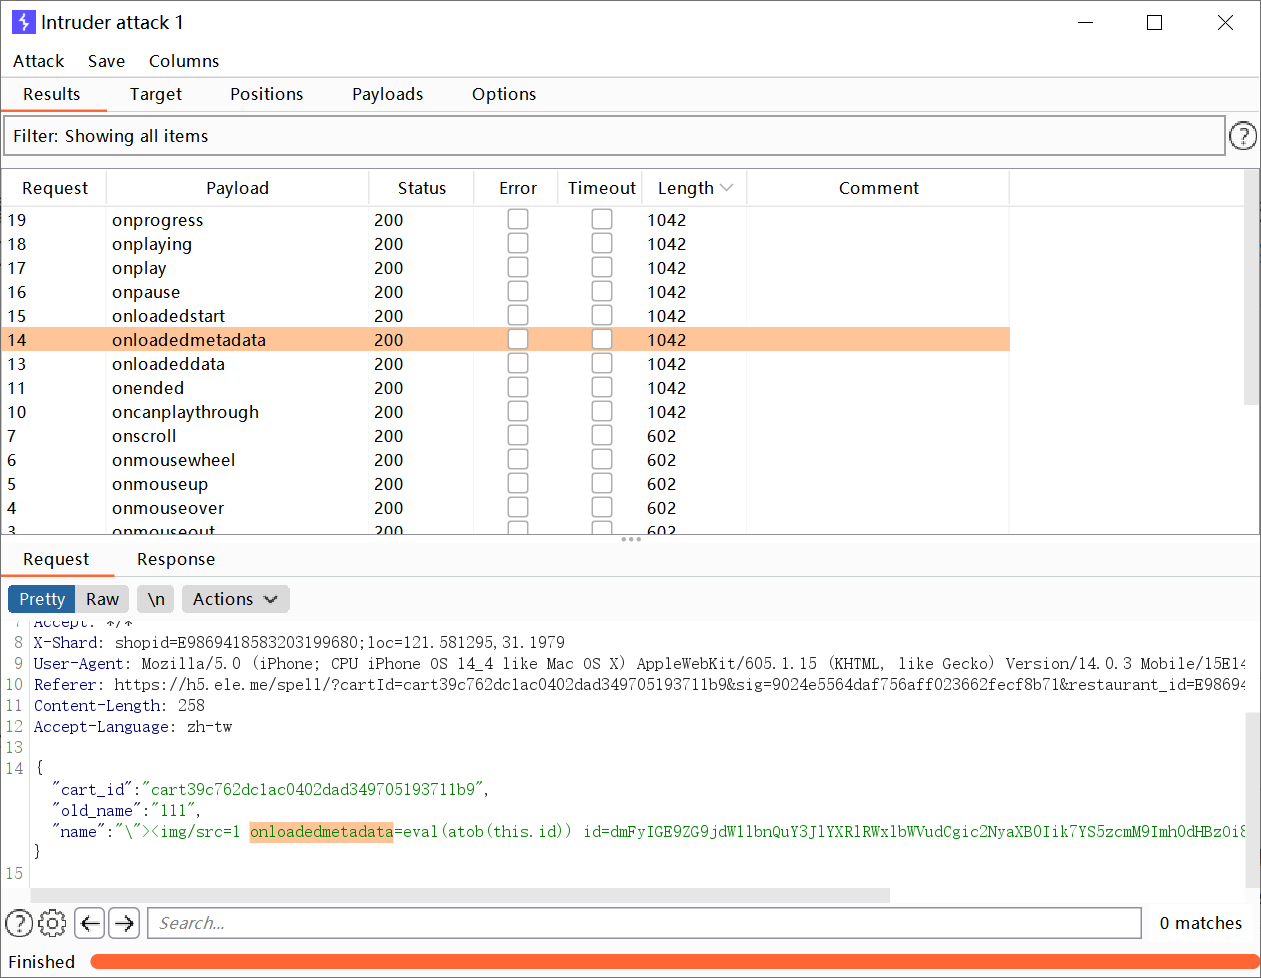Screen dimensions: 1261x978
Task: Show the Request tab in lower pane
Action: coord(56,559)
